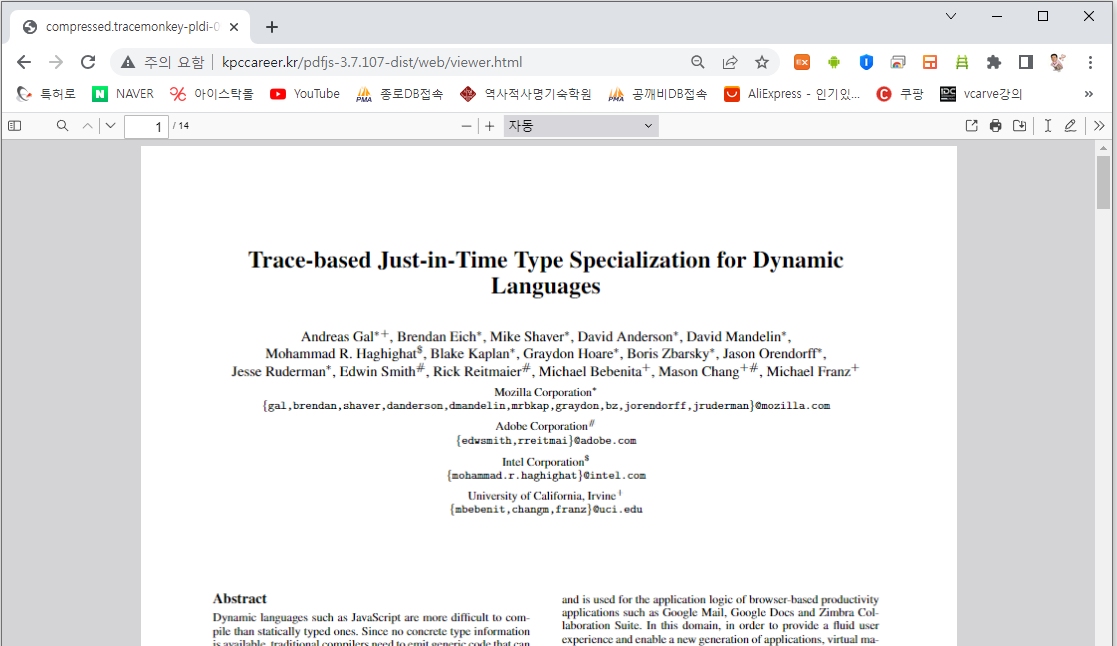Open a new browser tab
The image size is (1117, 646).
click(x=271, y=27)
